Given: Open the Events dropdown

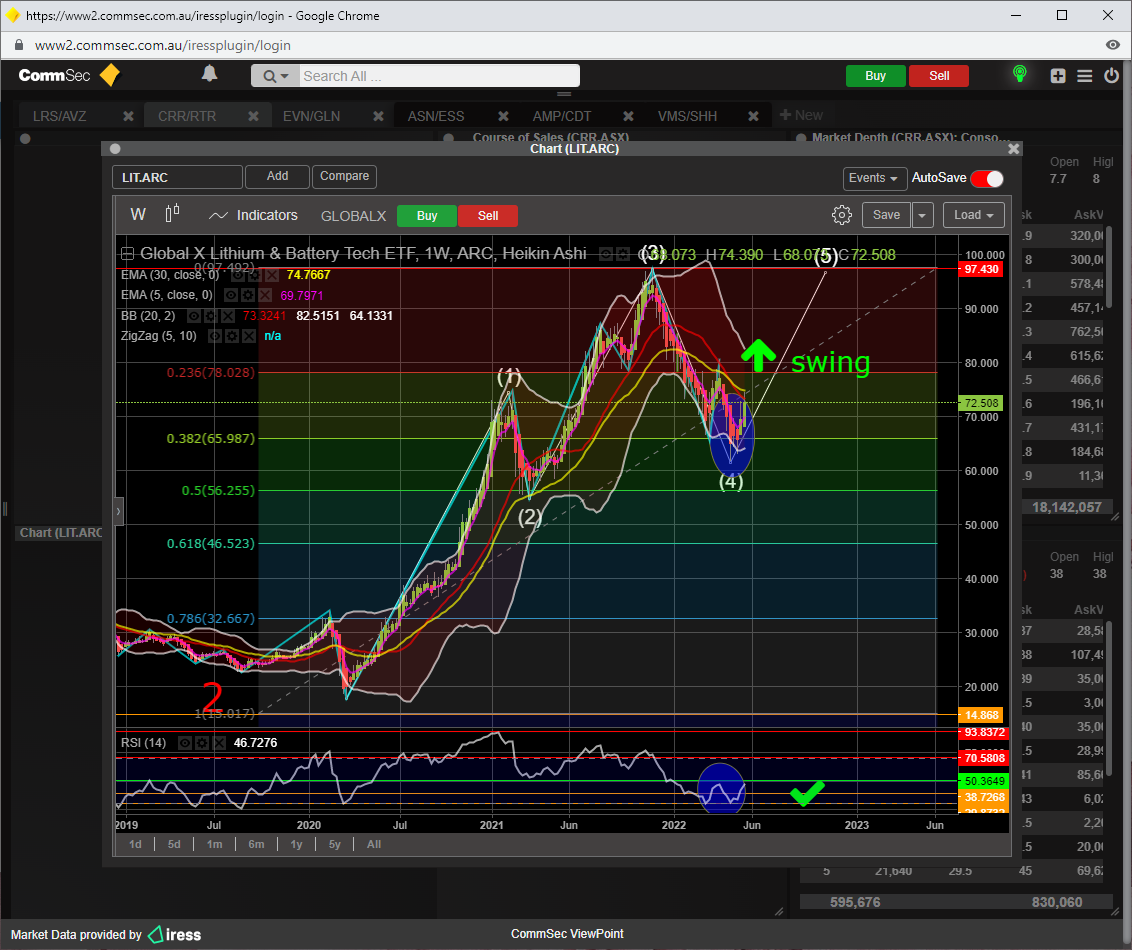Looking at the screenshot, I should [874, 178].
